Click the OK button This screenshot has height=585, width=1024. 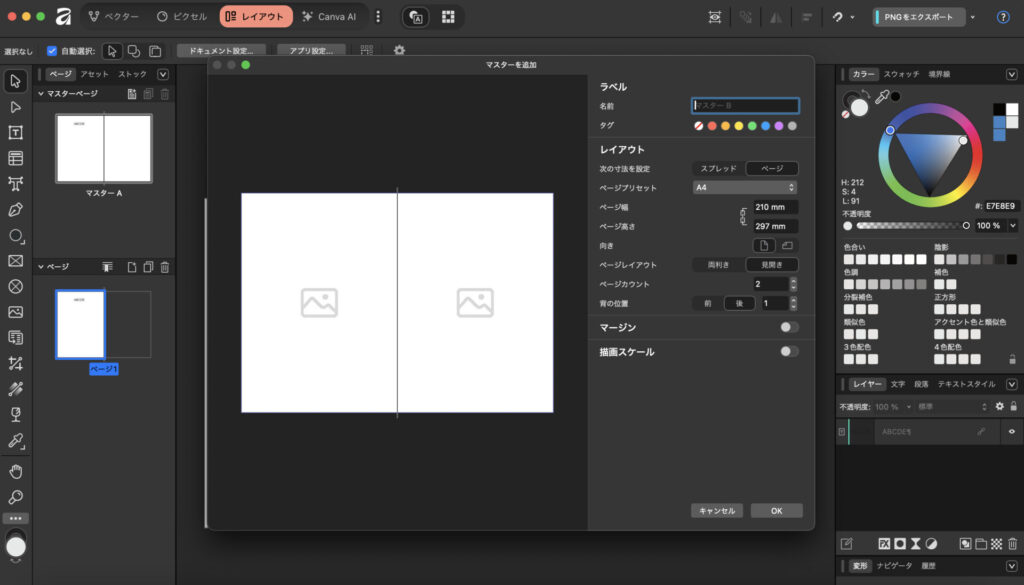(776, 510)
